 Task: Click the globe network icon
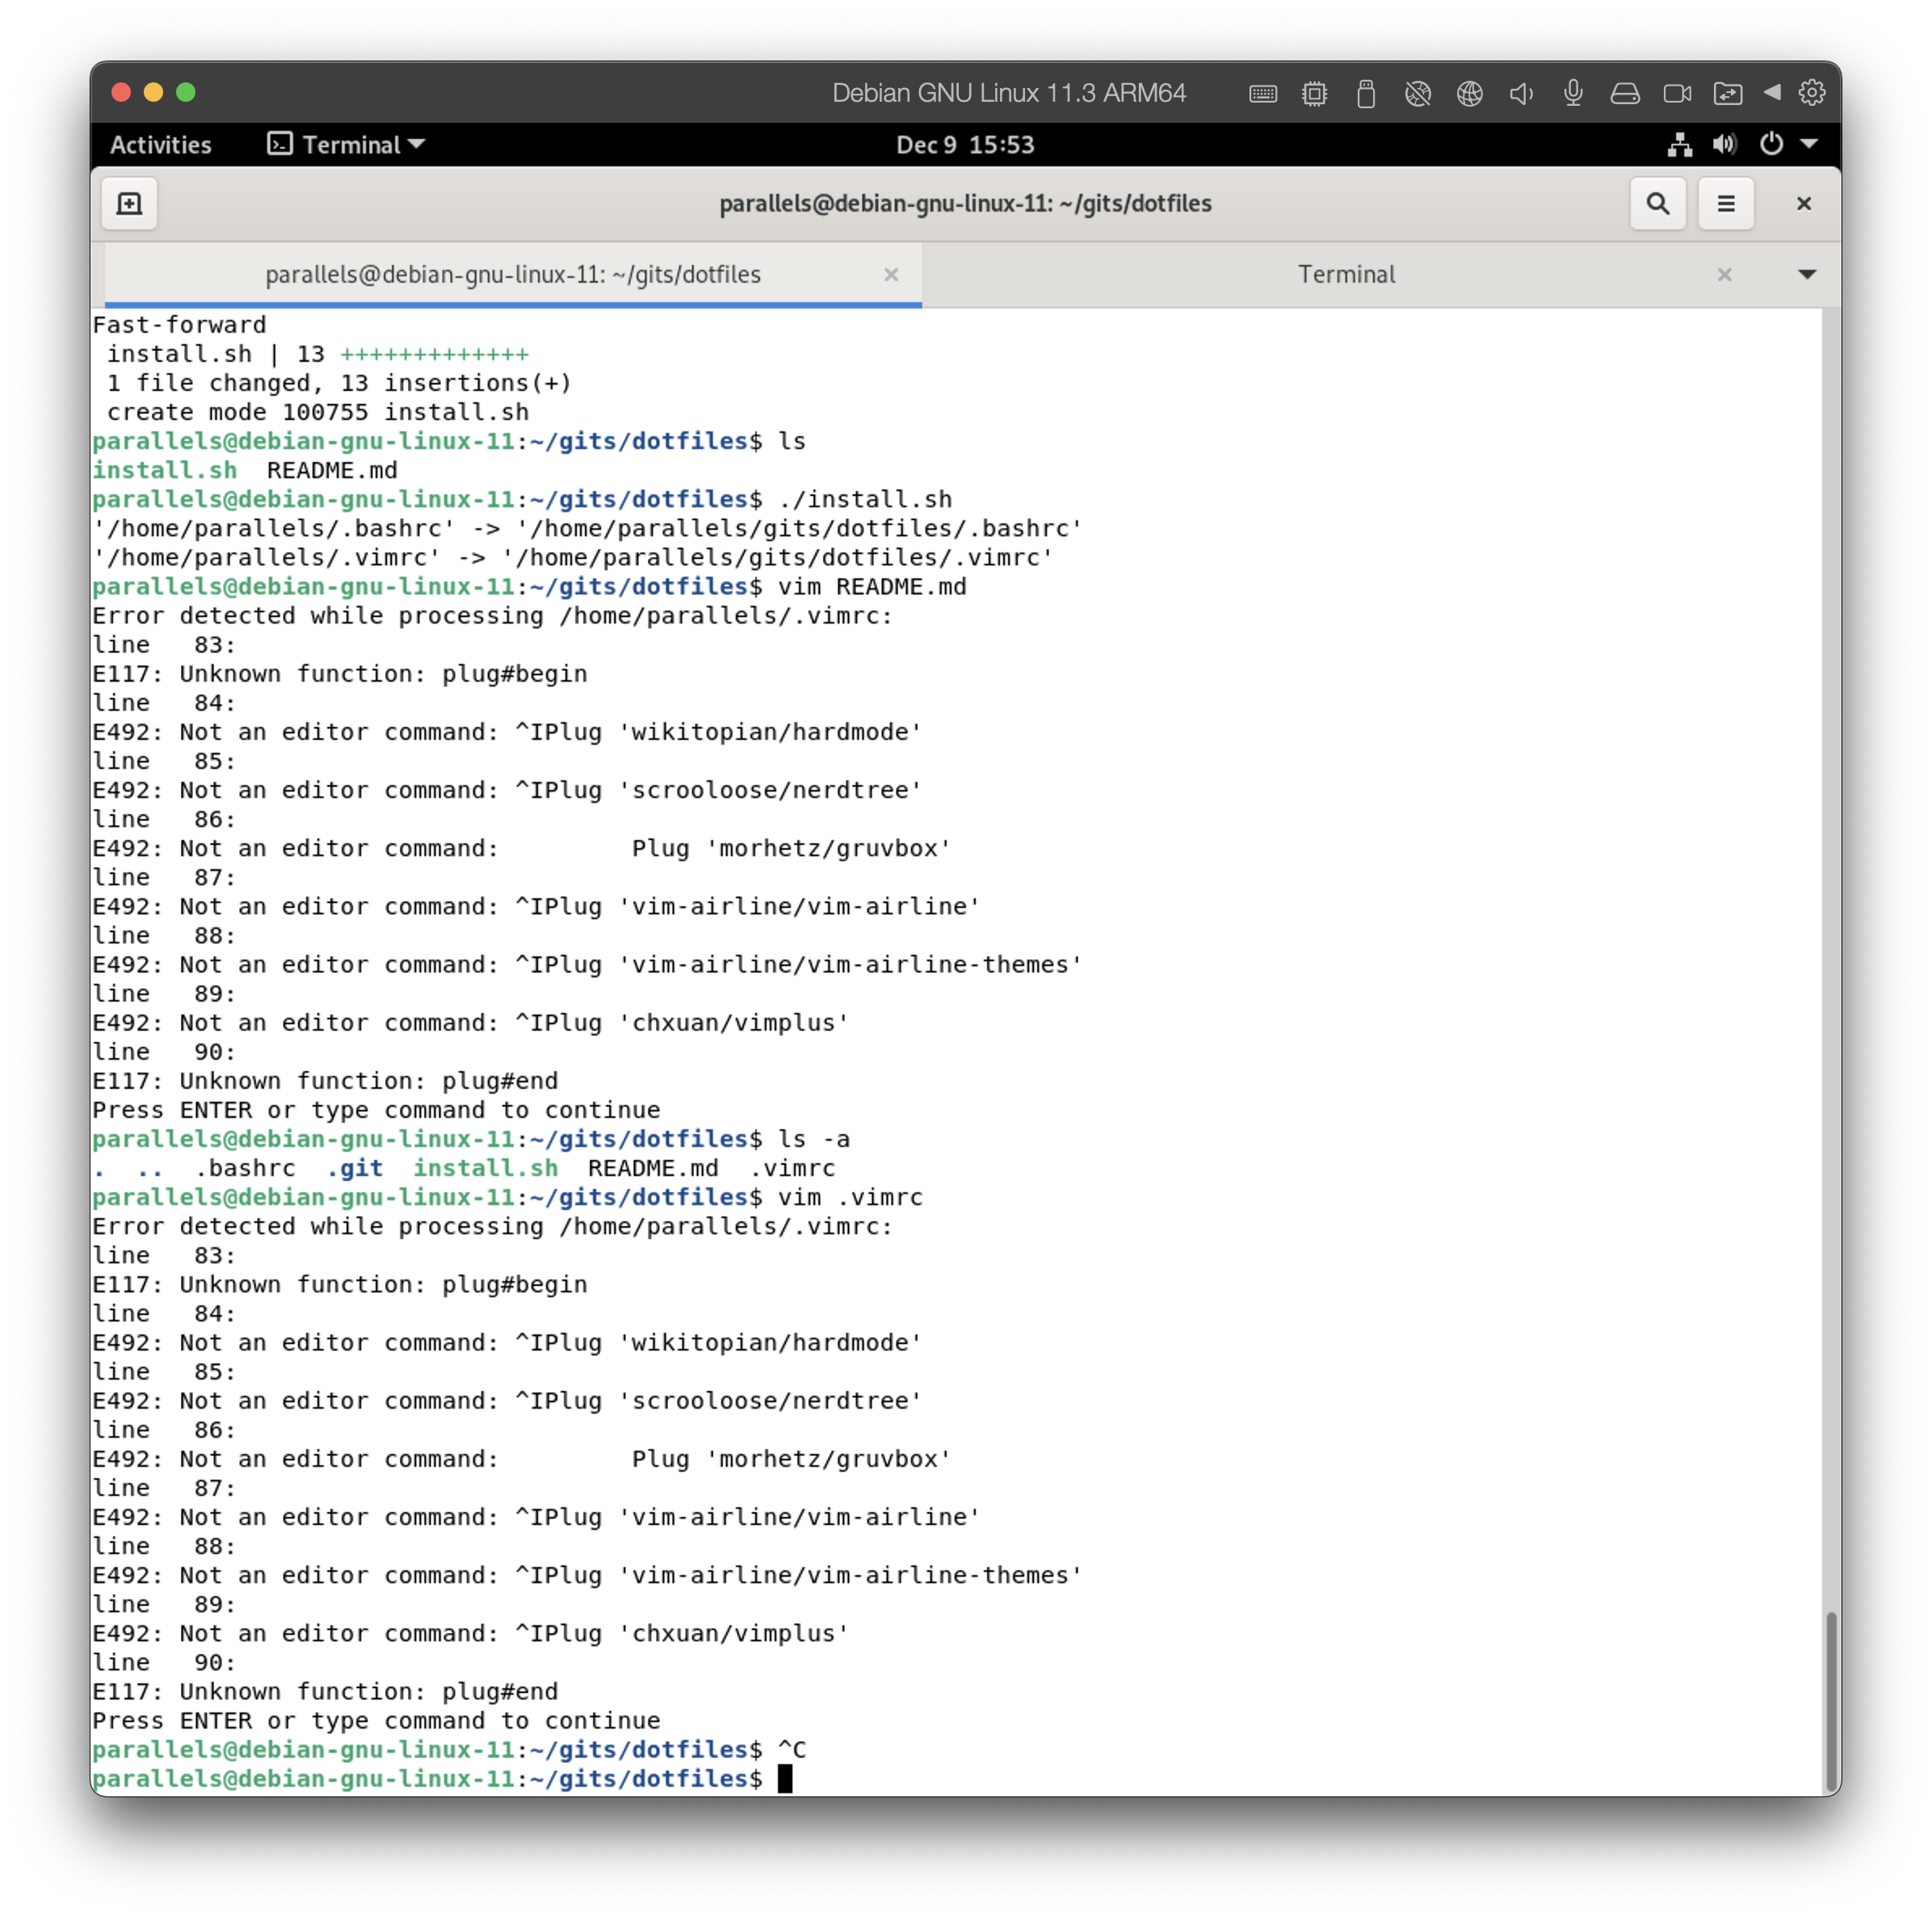(x=1470, y=93)
